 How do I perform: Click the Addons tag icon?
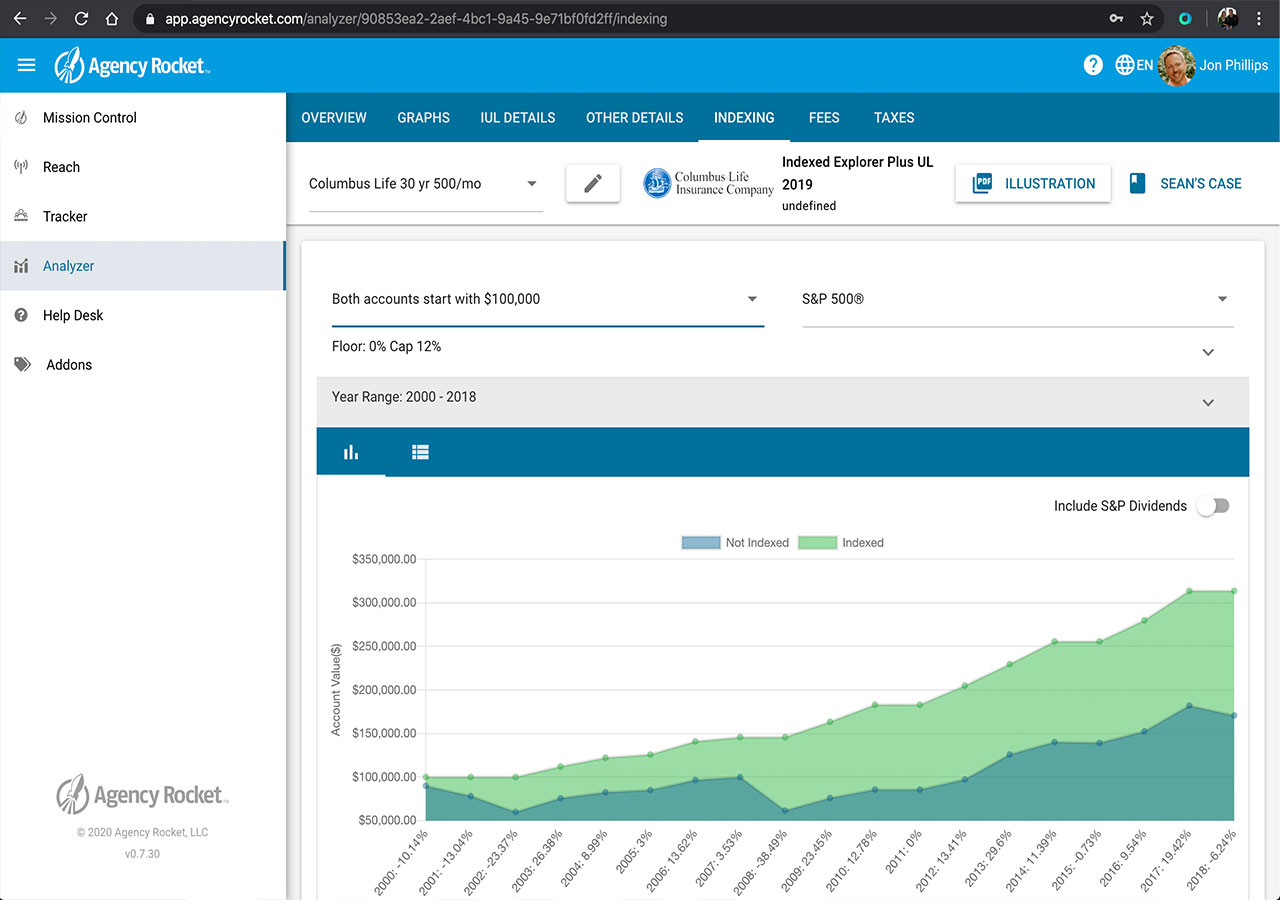[x=22, y=365]
